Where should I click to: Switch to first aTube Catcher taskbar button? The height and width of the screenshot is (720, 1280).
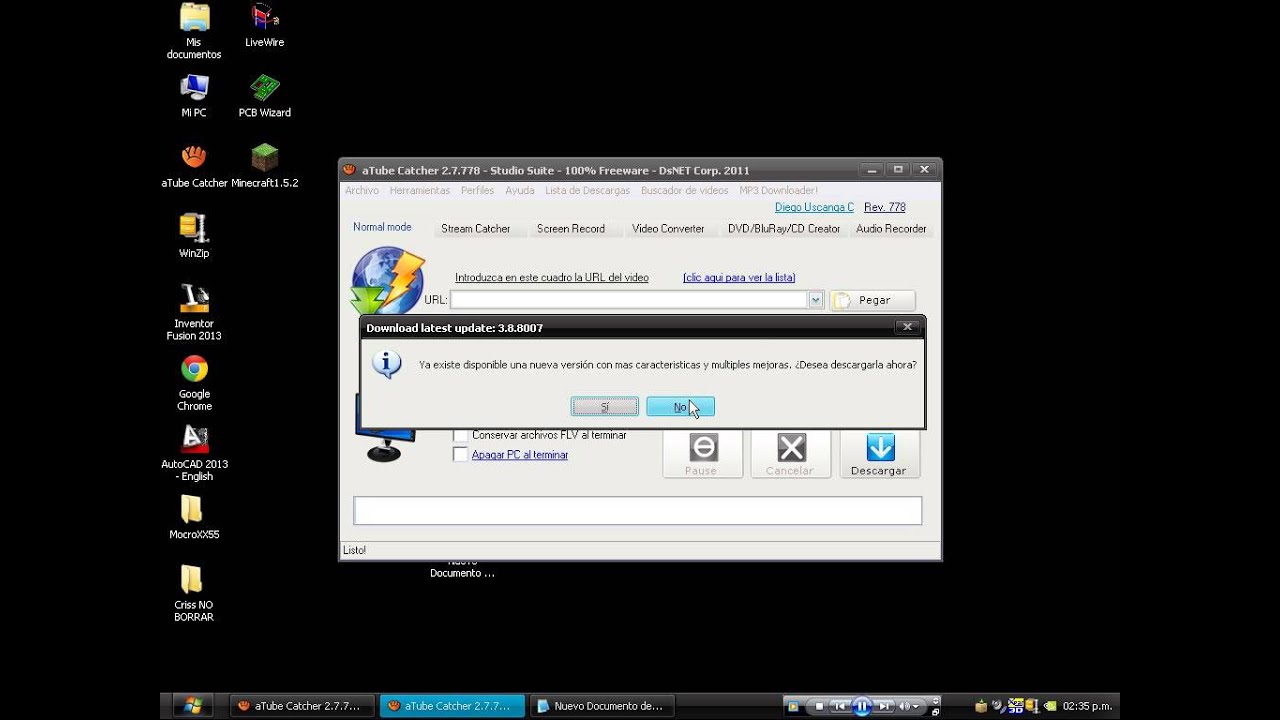point(302,706)
